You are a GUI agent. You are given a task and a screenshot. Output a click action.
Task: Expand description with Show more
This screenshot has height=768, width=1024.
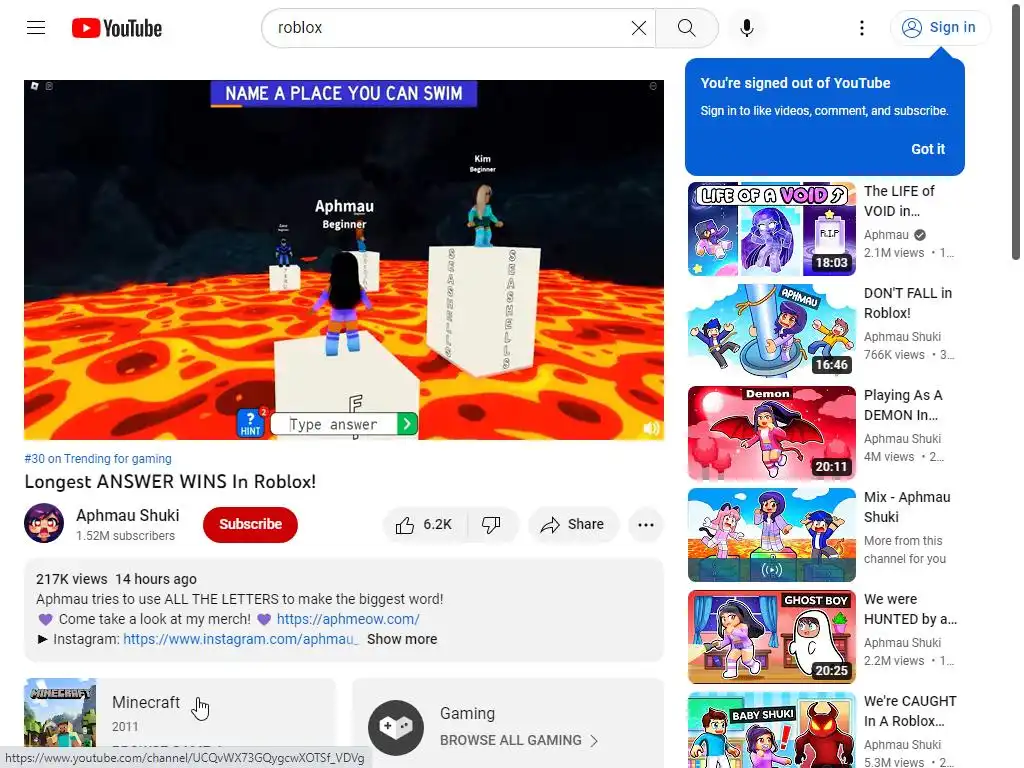[x=402, y=639]
